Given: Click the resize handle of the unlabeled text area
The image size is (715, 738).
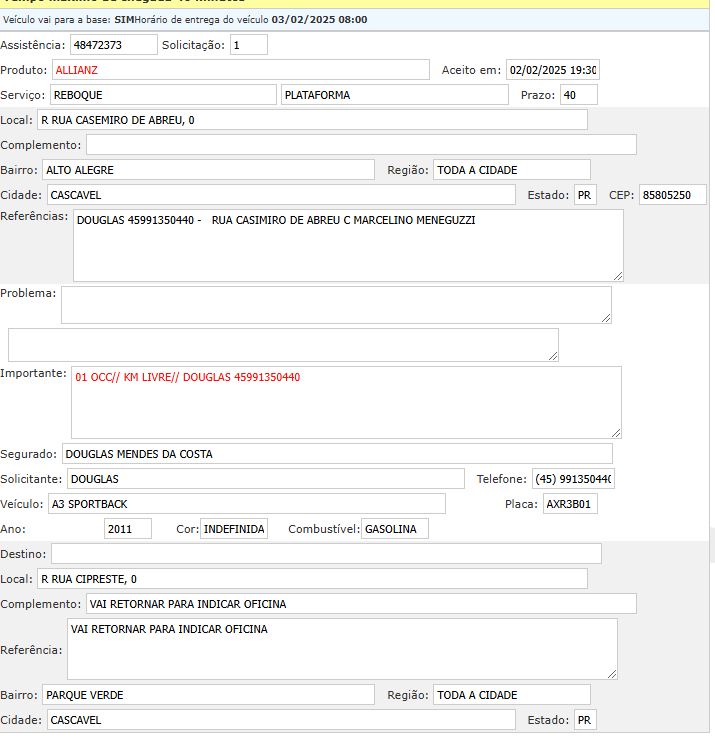Looking at the screenshot, I should (553, 356).
